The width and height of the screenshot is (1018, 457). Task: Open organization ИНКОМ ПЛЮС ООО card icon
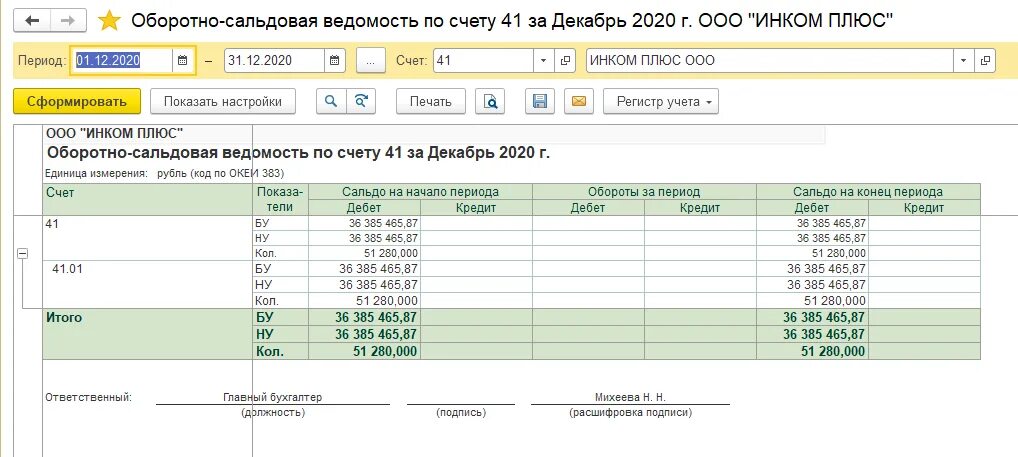point(985,60)
